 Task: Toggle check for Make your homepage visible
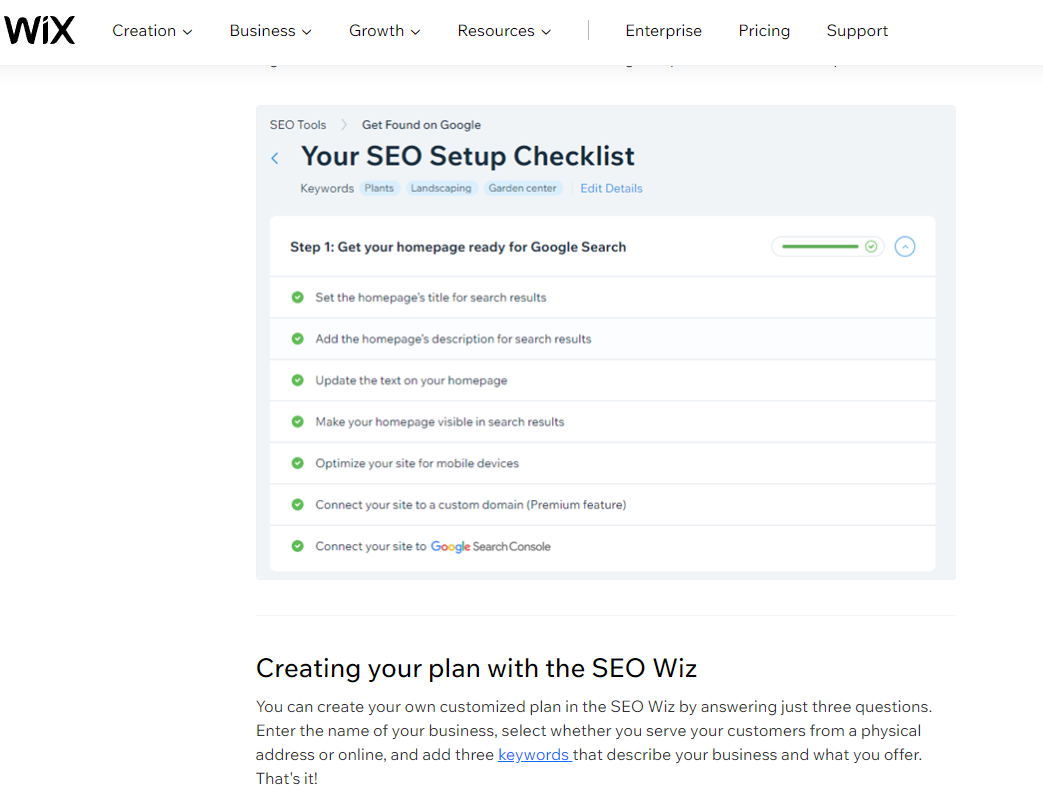pyautogui.click(x=297, y=422)
